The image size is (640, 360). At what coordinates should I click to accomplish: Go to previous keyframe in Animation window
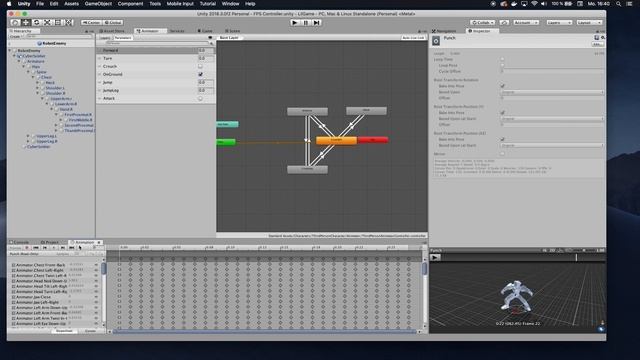click(45, 248)
